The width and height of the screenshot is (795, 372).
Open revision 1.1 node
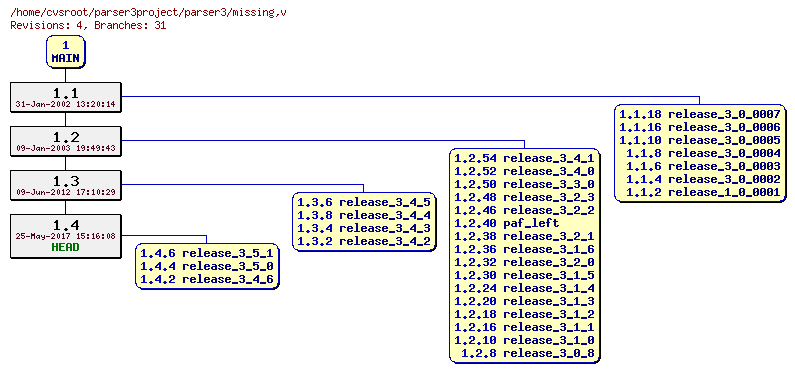pos(66,97)
